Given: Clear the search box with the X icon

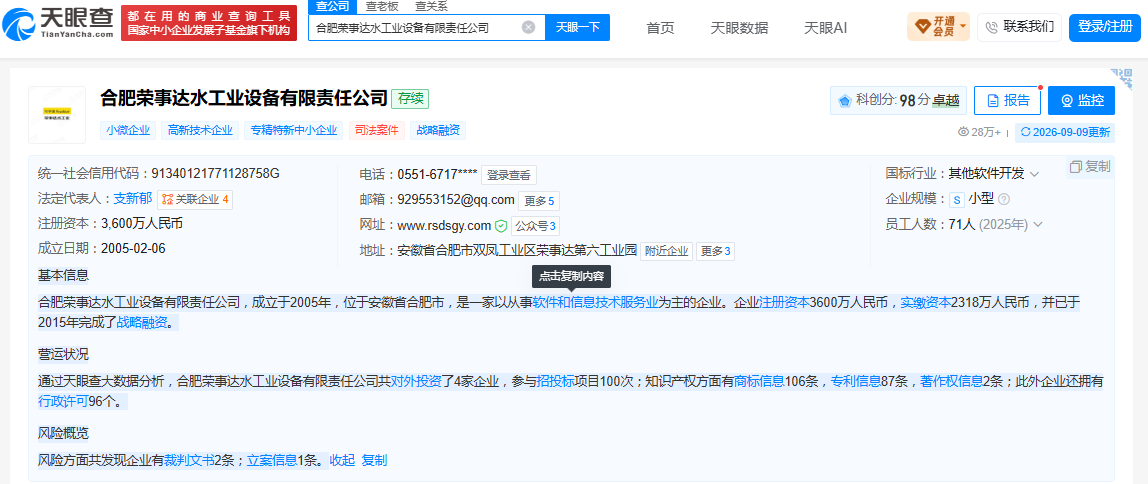Looking at the screenshot, I should [529, 28].
